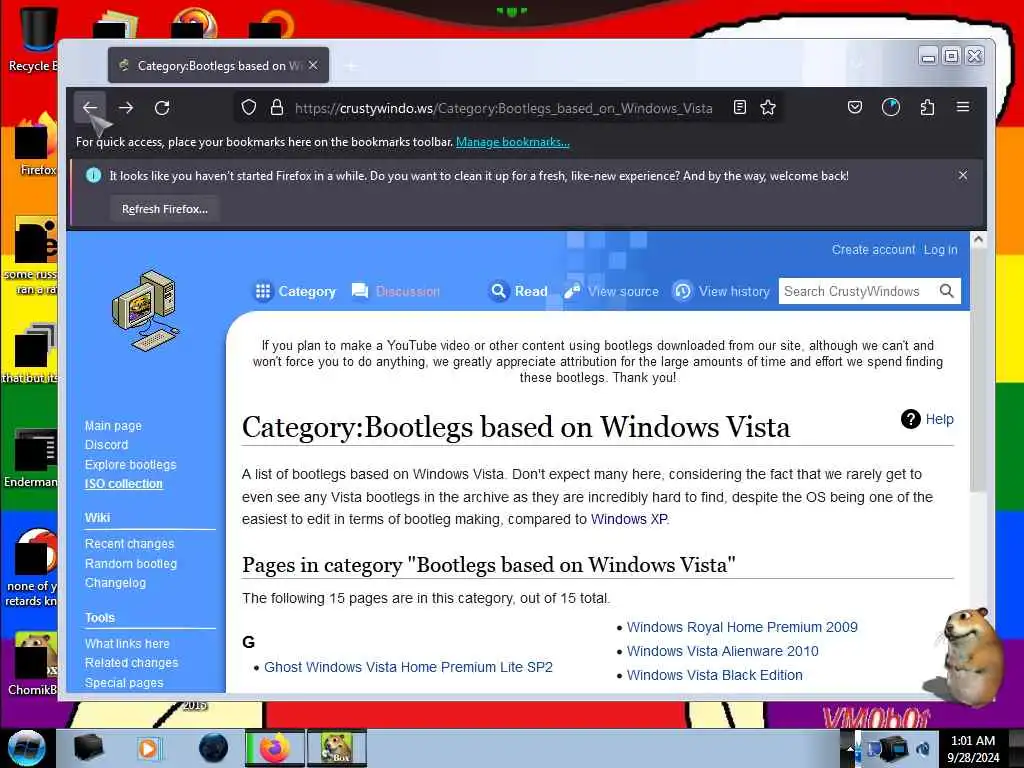
Task: Click the taskbar clock showing 1:01 AM
Action: [973, 748]
